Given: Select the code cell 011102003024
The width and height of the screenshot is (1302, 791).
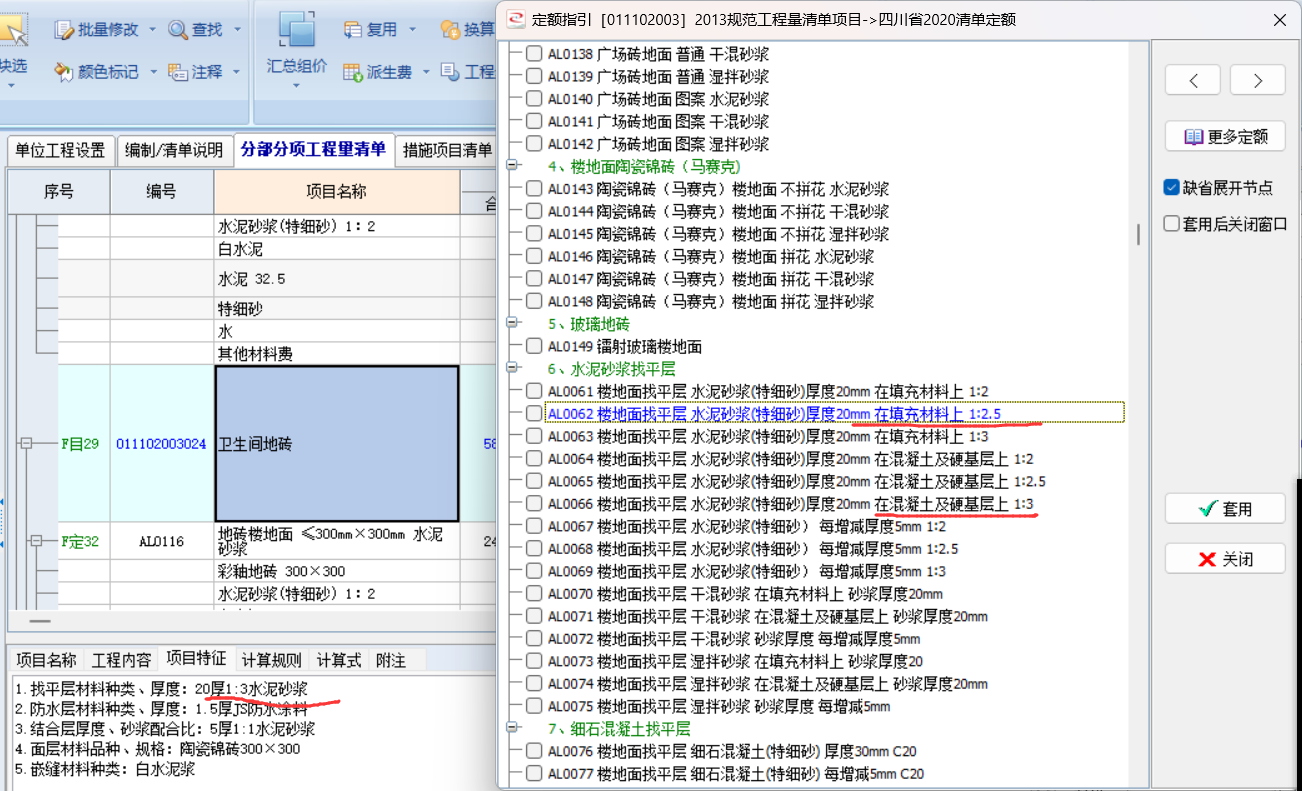Looking at the screenshot, I should pos(162,443).
